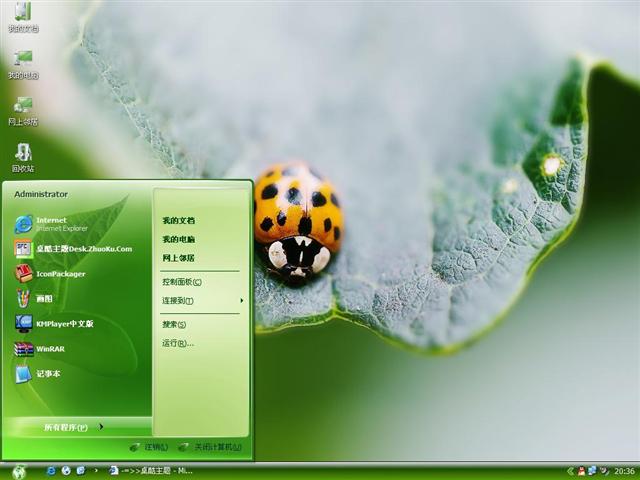Show hidden tray icons with the chevron

point(570,471)
